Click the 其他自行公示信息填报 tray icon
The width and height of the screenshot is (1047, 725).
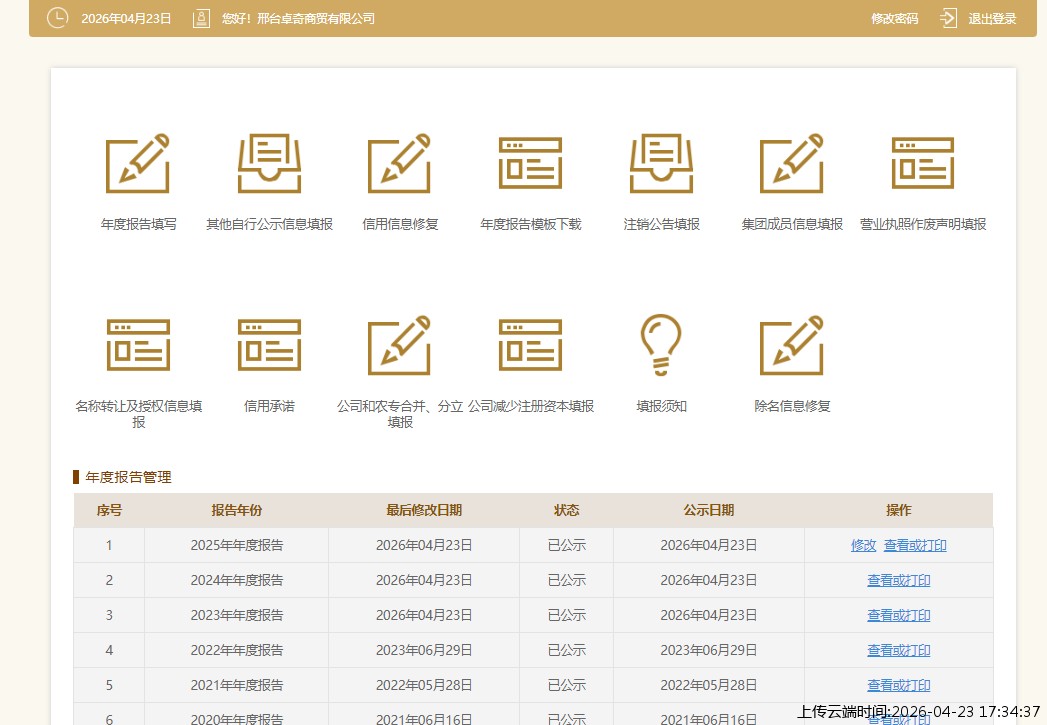pos(269,164)
